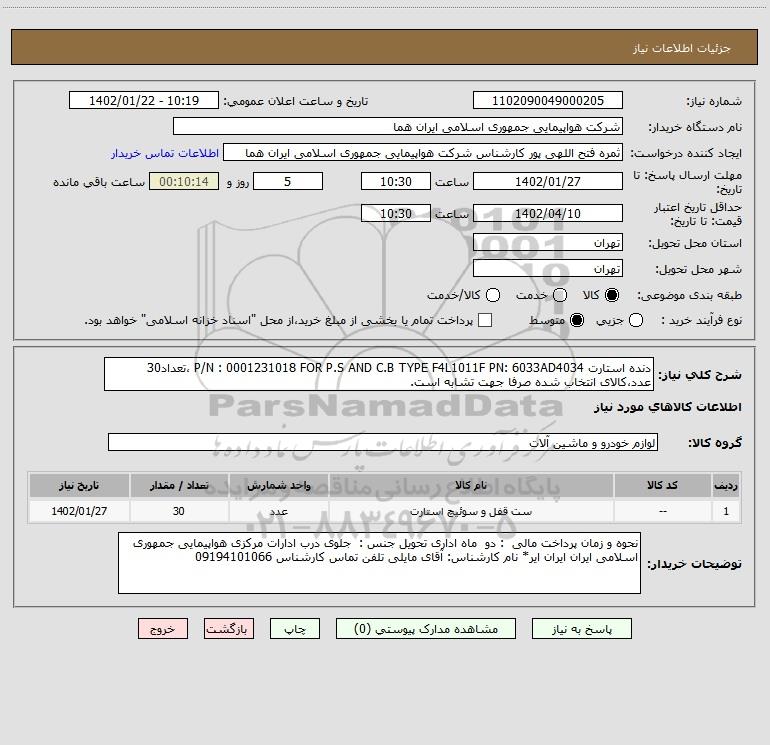Click the need number field 1102090049000205
Image resolution: width=770 pixels, height=745 pixels.
(548, 100)
